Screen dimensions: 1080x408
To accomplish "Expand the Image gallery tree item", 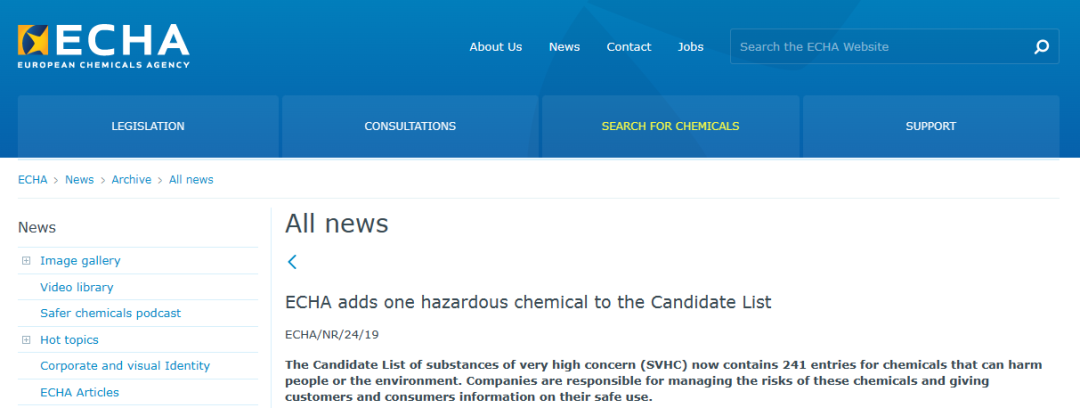I will 26,261.
